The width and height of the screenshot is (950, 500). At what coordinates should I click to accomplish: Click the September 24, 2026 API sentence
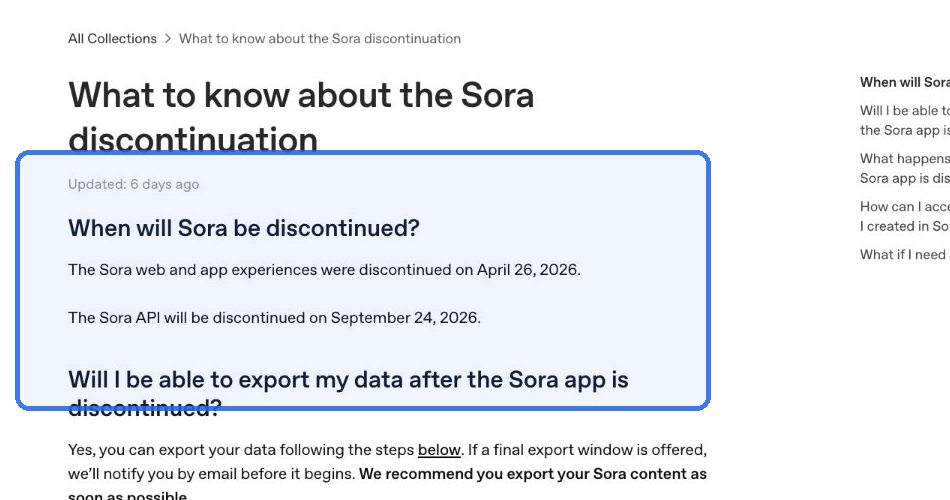tap(274, 318)
